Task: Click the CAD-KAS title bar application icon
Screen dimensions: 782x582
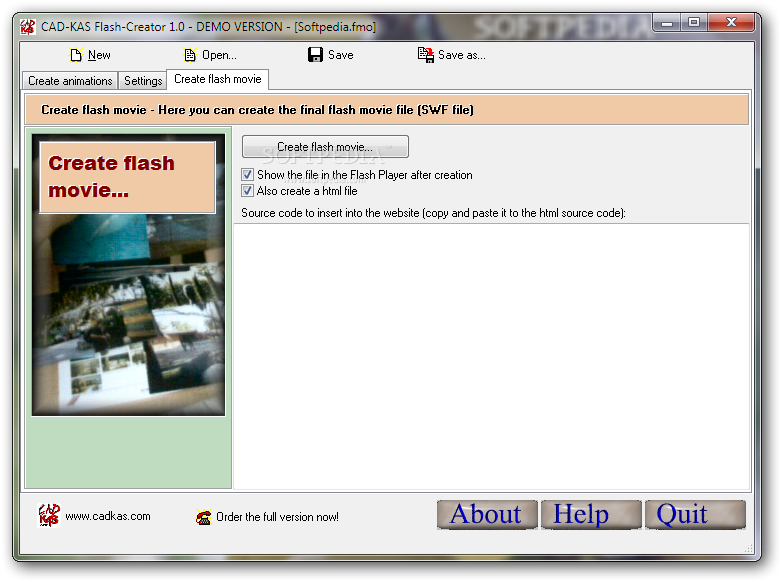Action: [x=28, y=27]
